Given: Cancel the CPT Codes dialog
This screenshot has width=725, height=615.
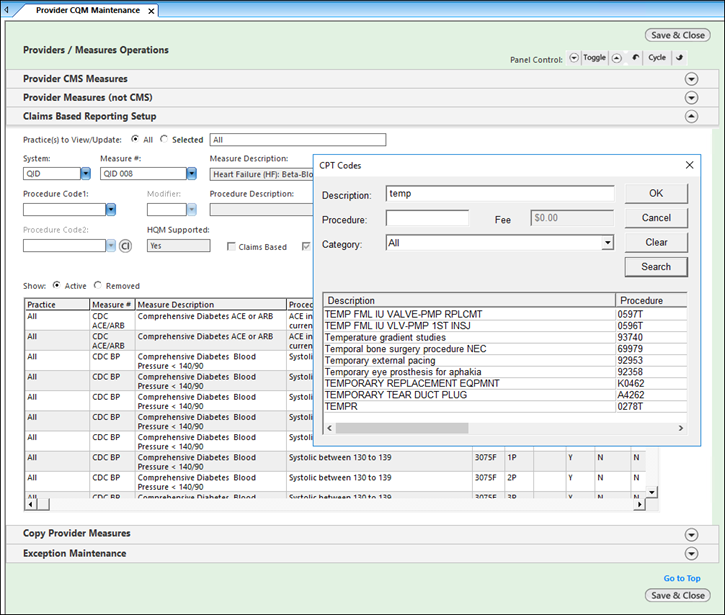Looking at the screenshot, I should [656, 218].
